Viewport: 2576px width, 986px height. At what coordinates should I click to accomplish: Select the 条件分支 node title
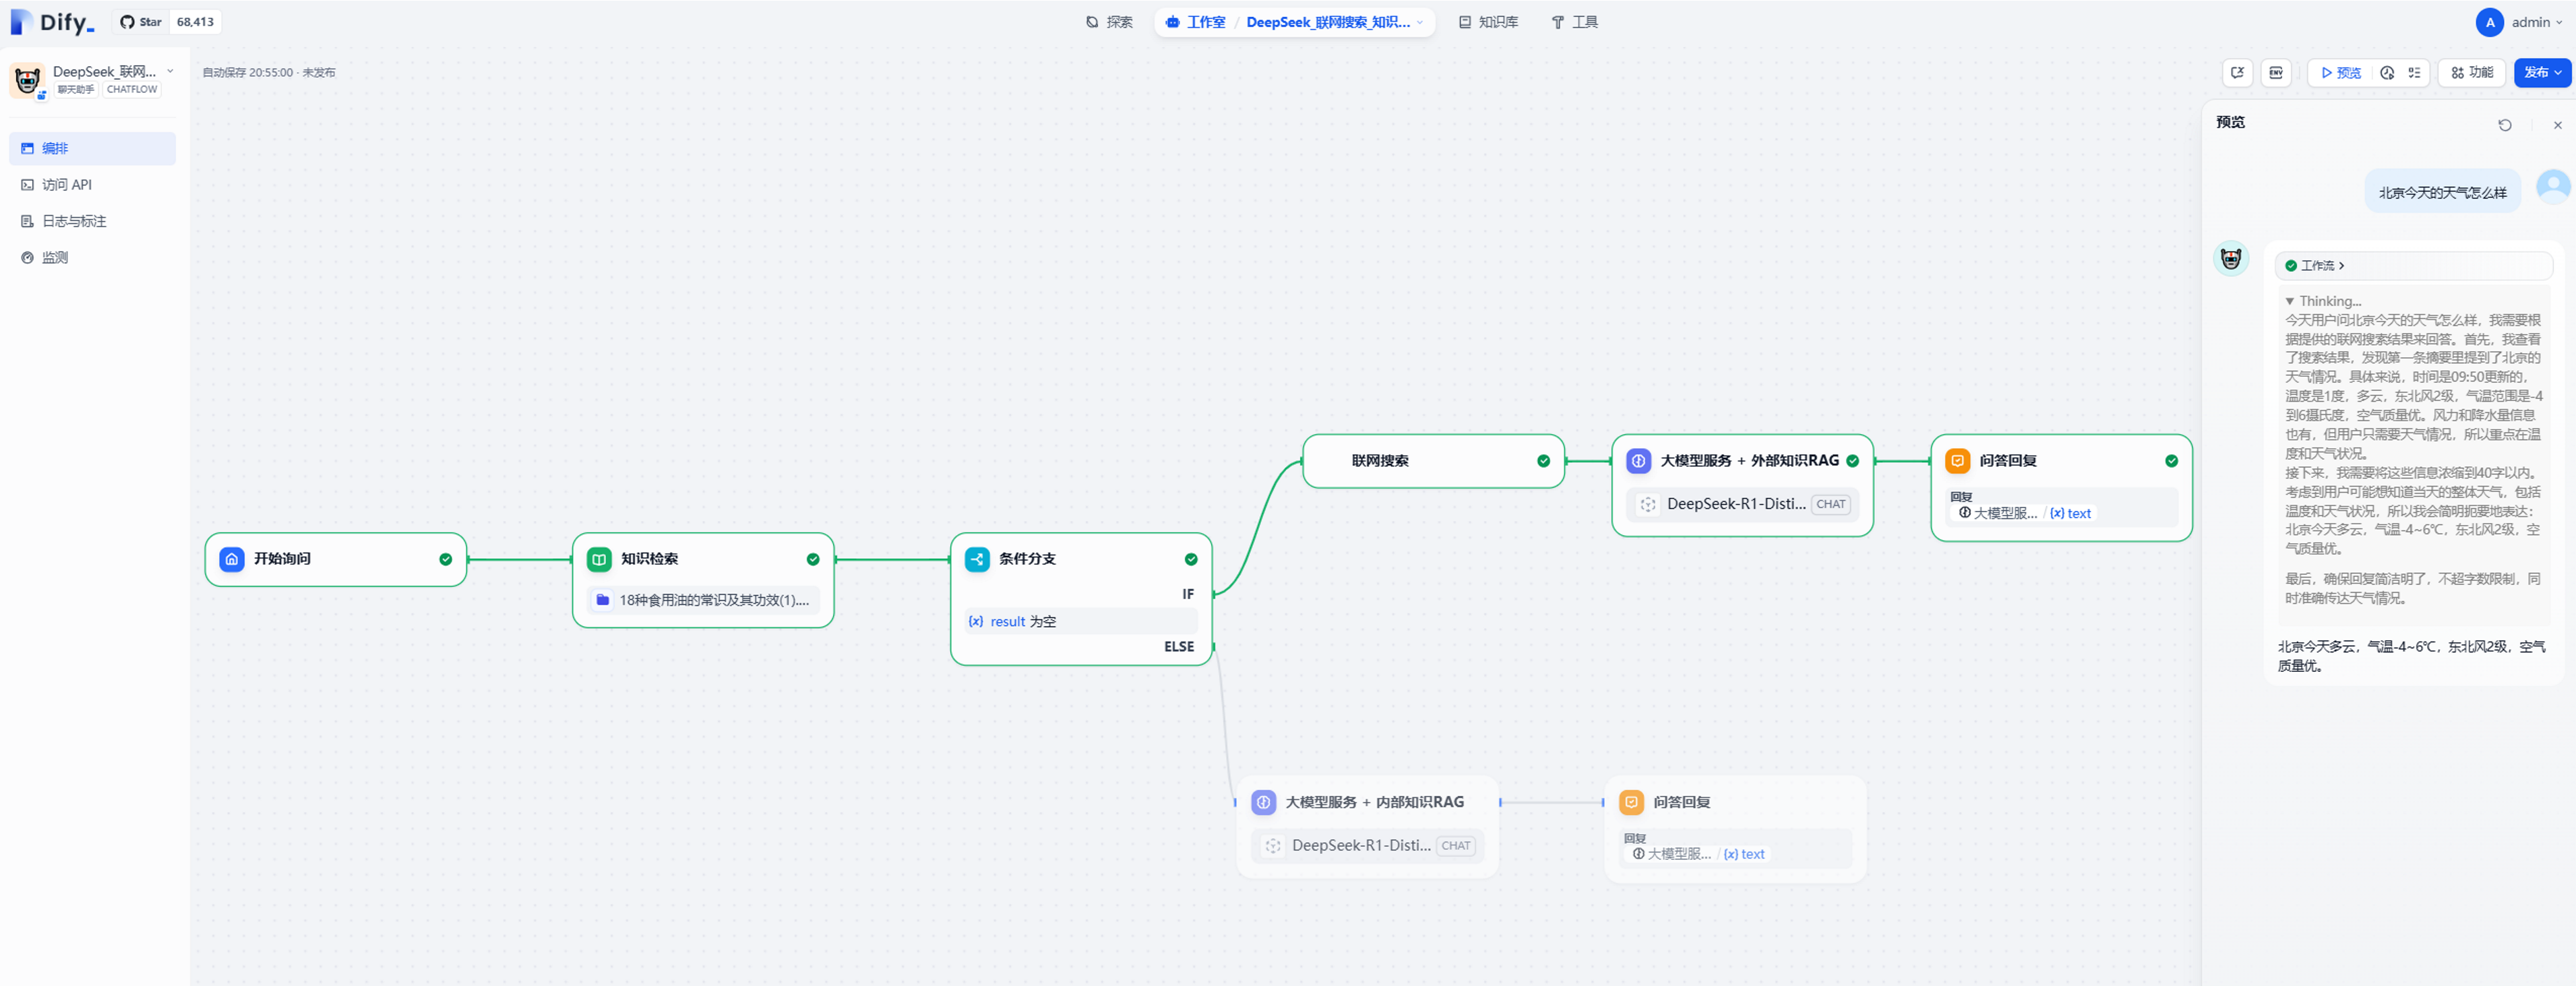[1027, 559]
